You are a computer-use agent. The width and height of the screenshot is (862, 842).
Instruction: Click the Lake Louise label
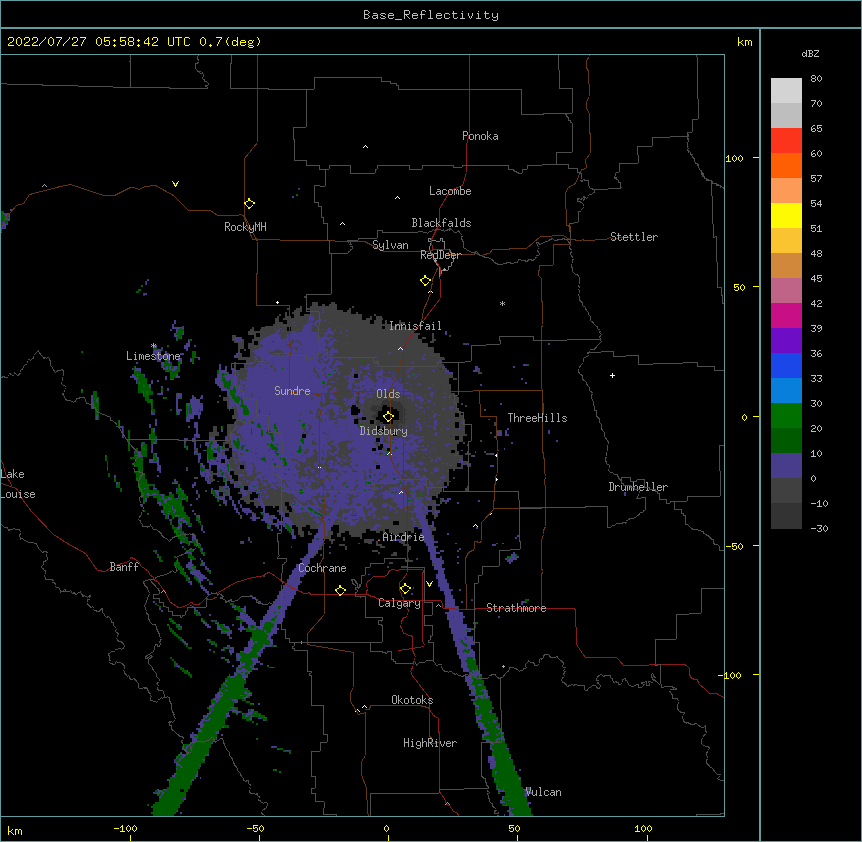tap(18, 484)
